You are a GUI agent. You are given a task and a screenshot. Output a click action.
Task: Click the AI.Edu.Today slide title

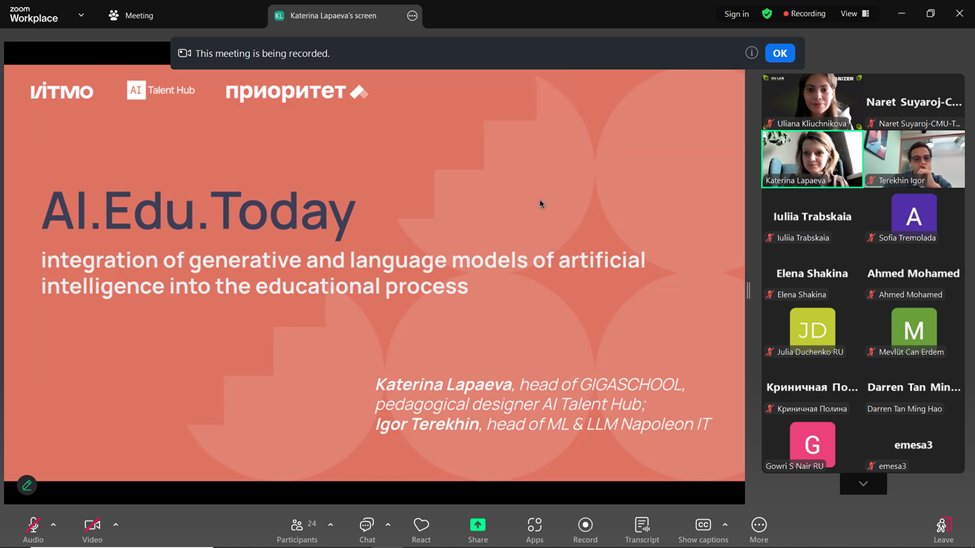pyautogui.click(x=198, y=211)
